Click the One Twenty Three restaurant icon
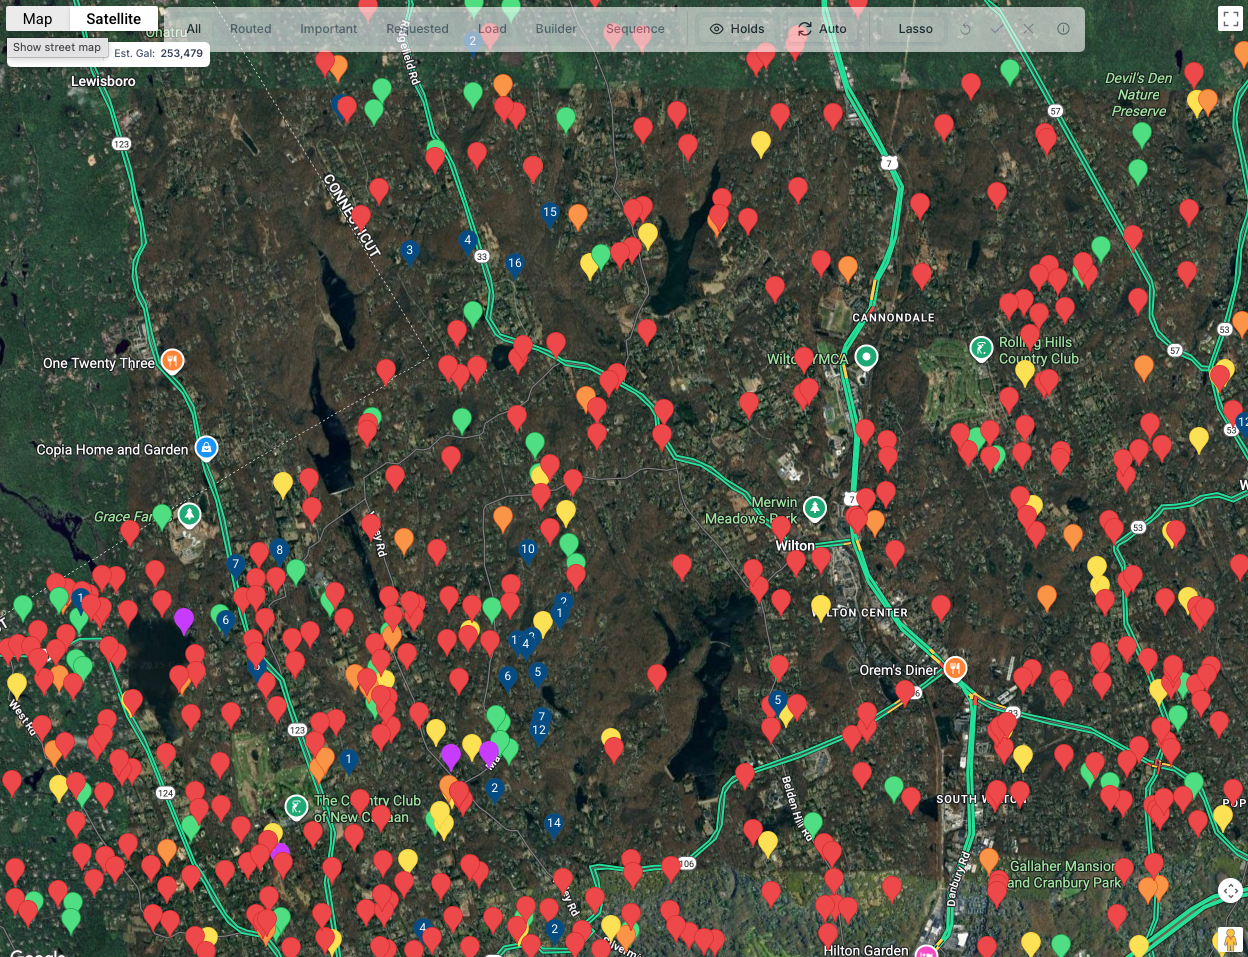1248x957 pixels. [173, 361]
